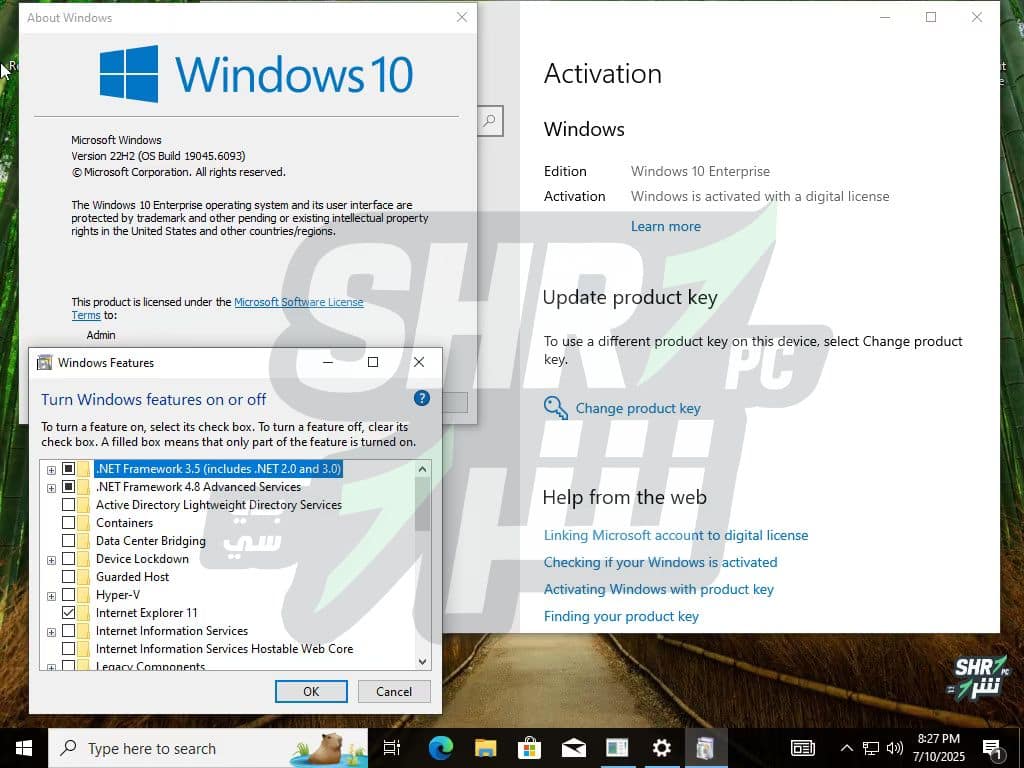This screenshot has height=768, width=1024.
Task: Switch to Windows Features taskbar icon
Action: click(705, 748)
